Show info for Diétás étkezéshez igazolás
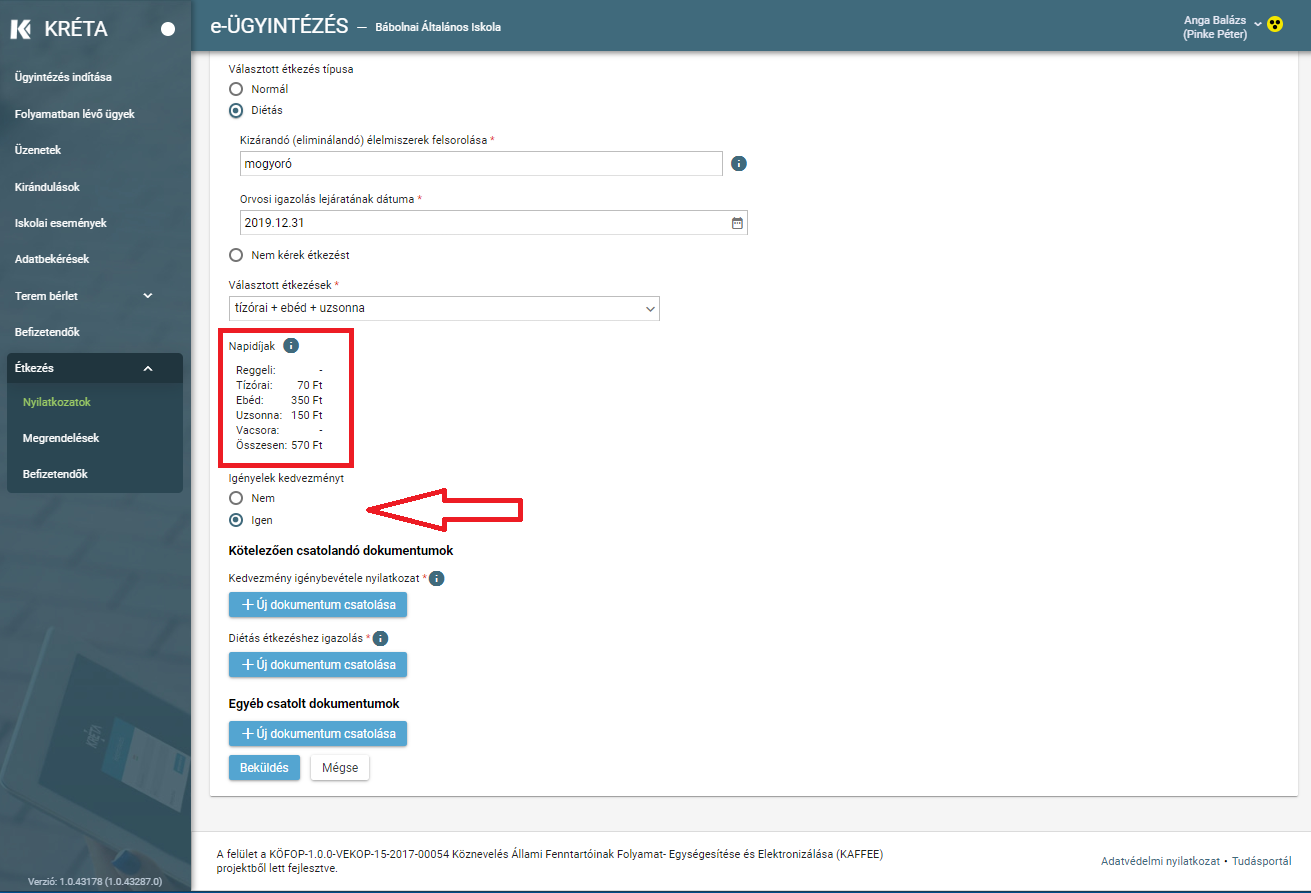This screenshot has height=893, width=1311. tap(380, 637)
